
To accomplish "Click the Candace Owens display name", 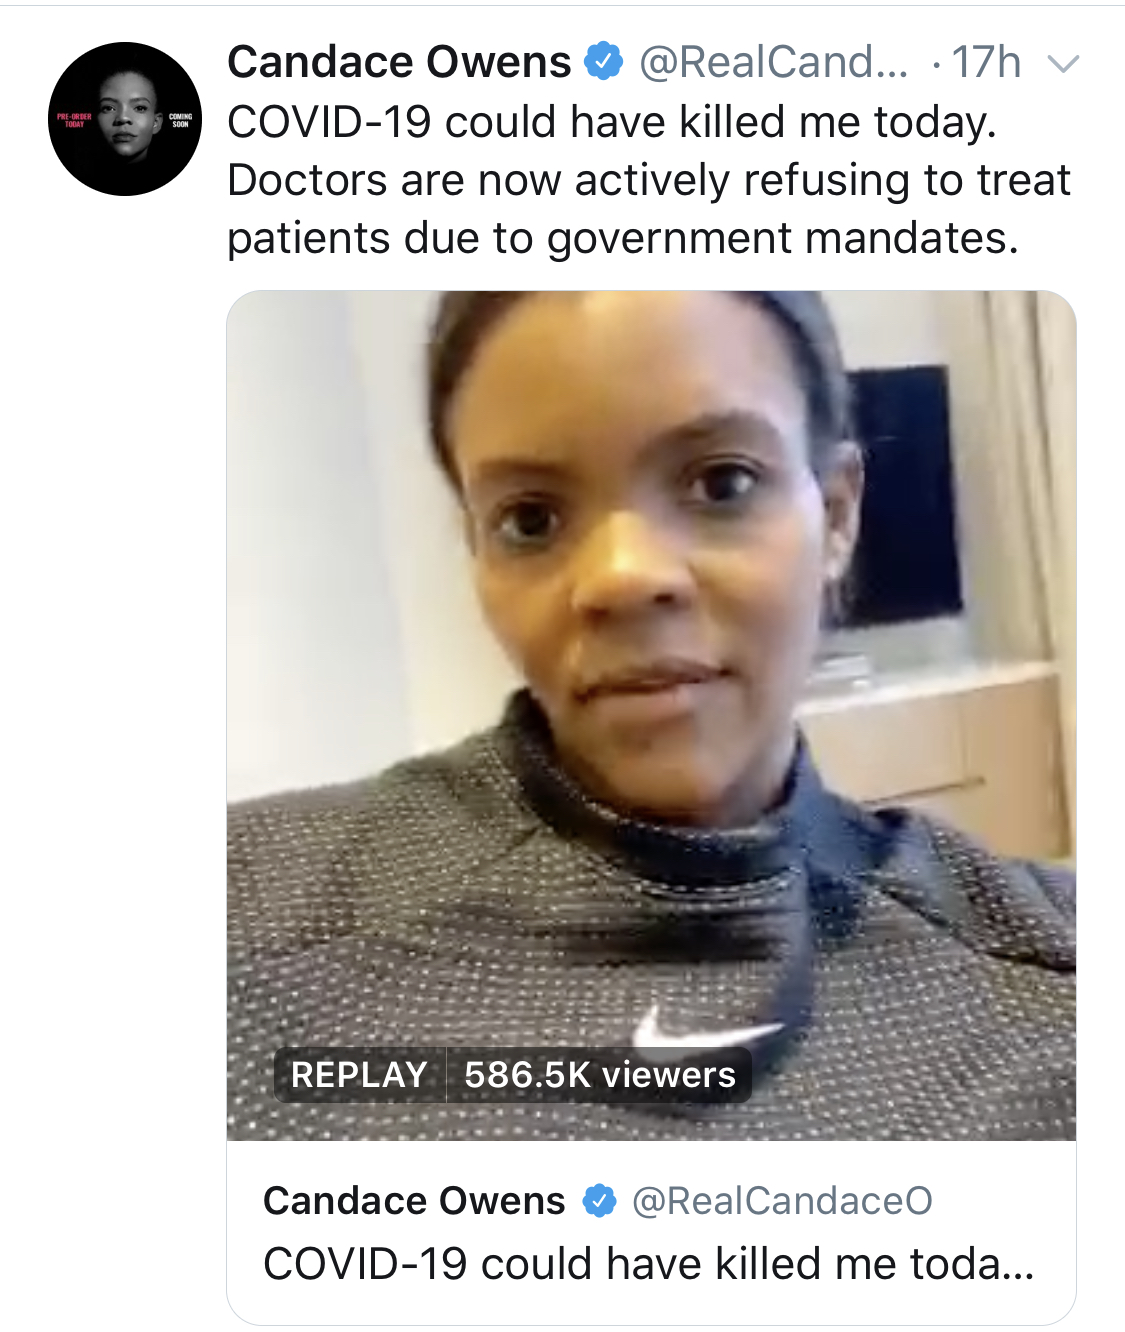I will [399, 62].
